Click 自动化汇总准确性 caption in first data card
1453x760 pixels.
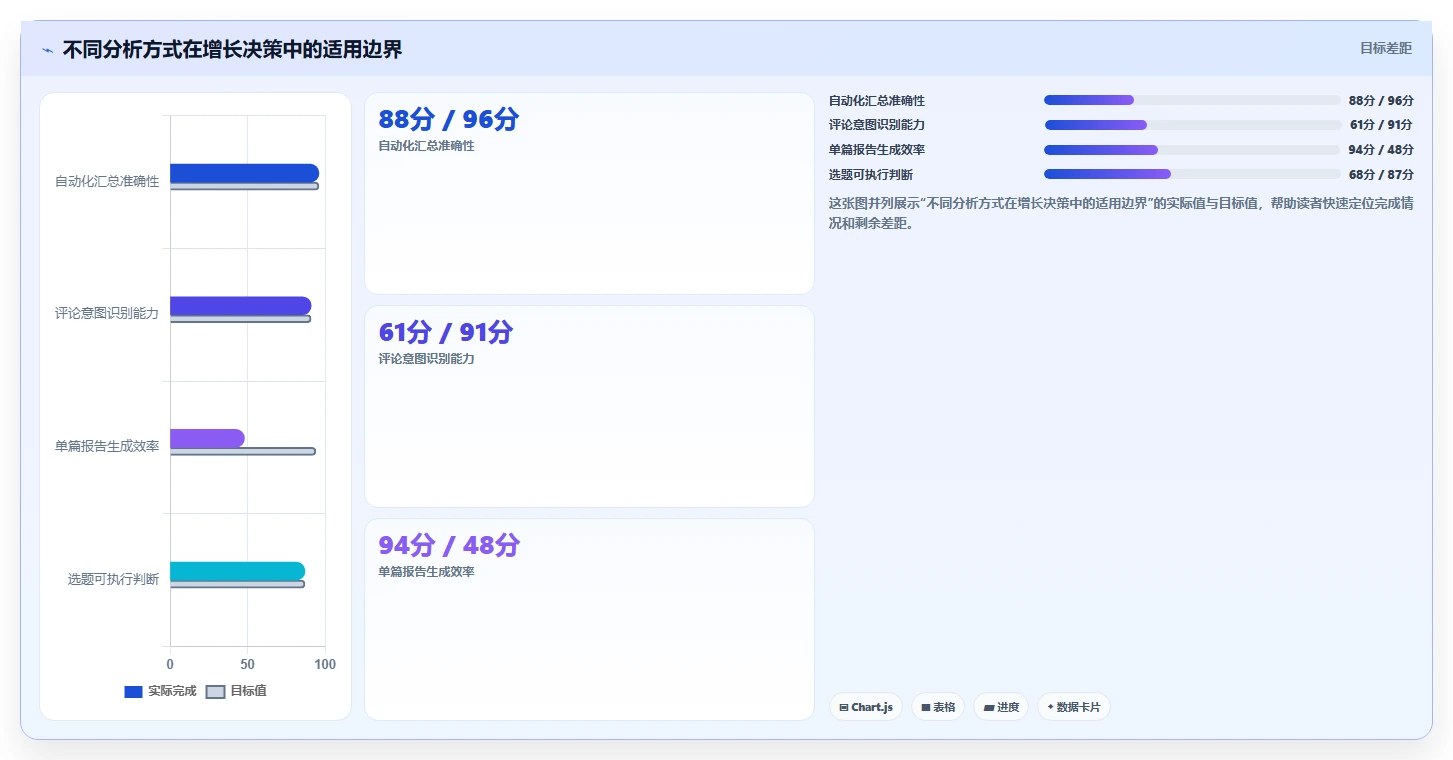point(426,146)
